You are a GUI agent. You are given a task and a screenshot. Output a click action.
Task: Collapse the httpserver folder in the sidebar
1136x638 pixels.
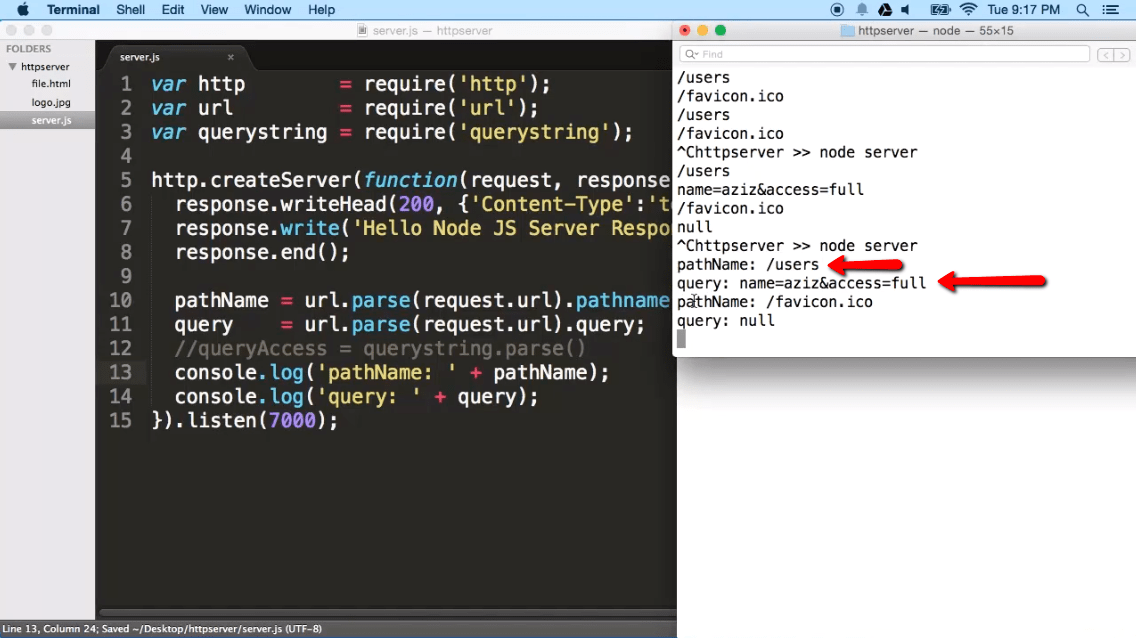10,66
